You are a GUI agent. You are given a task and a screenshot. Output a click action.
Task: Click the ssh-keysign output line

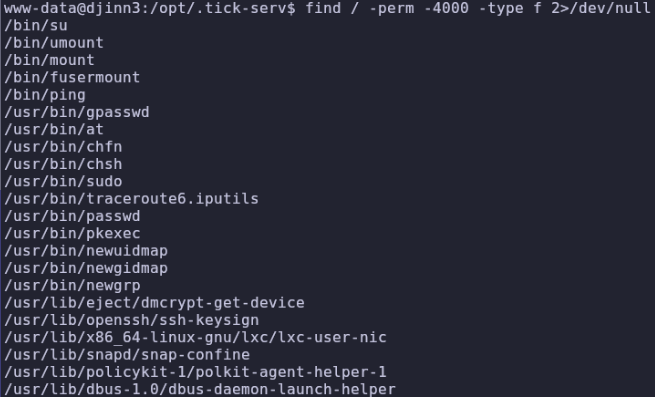[132, 321]
